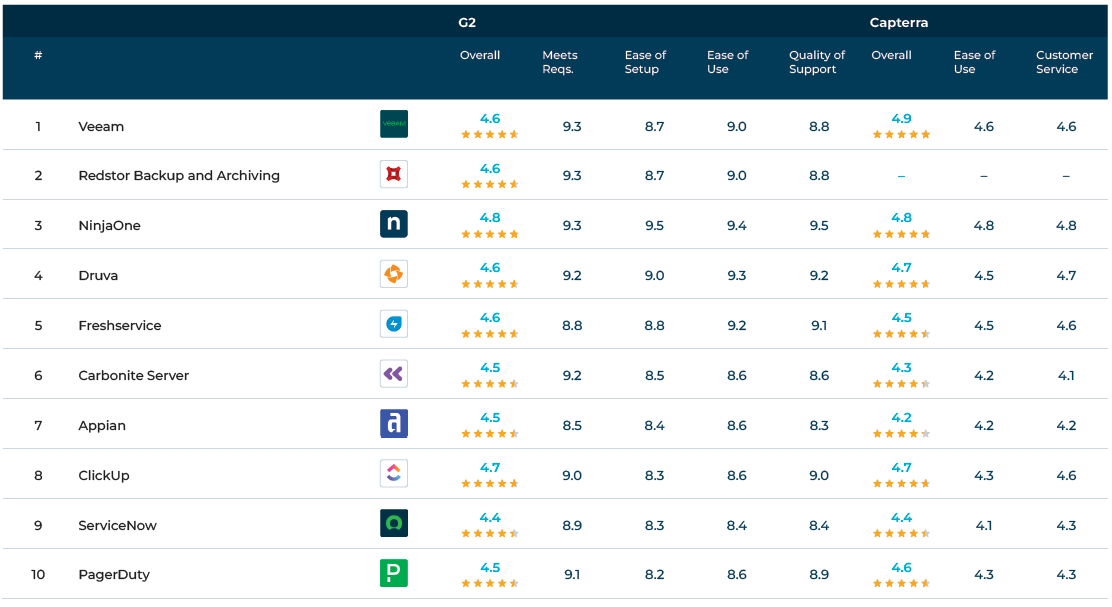The image size is (1112, 607).
Task: Click the Veeam logo icon
Action: click(394, 124)
